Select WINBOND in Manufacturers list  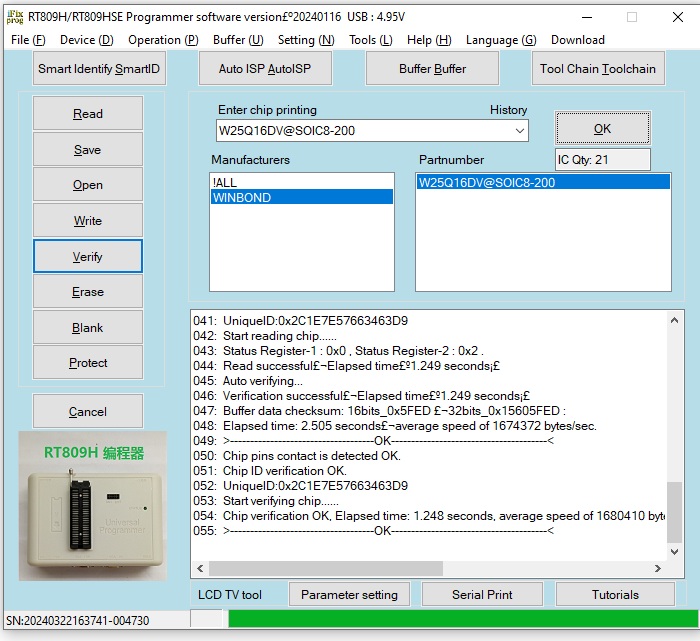click(x=302, y=197)
